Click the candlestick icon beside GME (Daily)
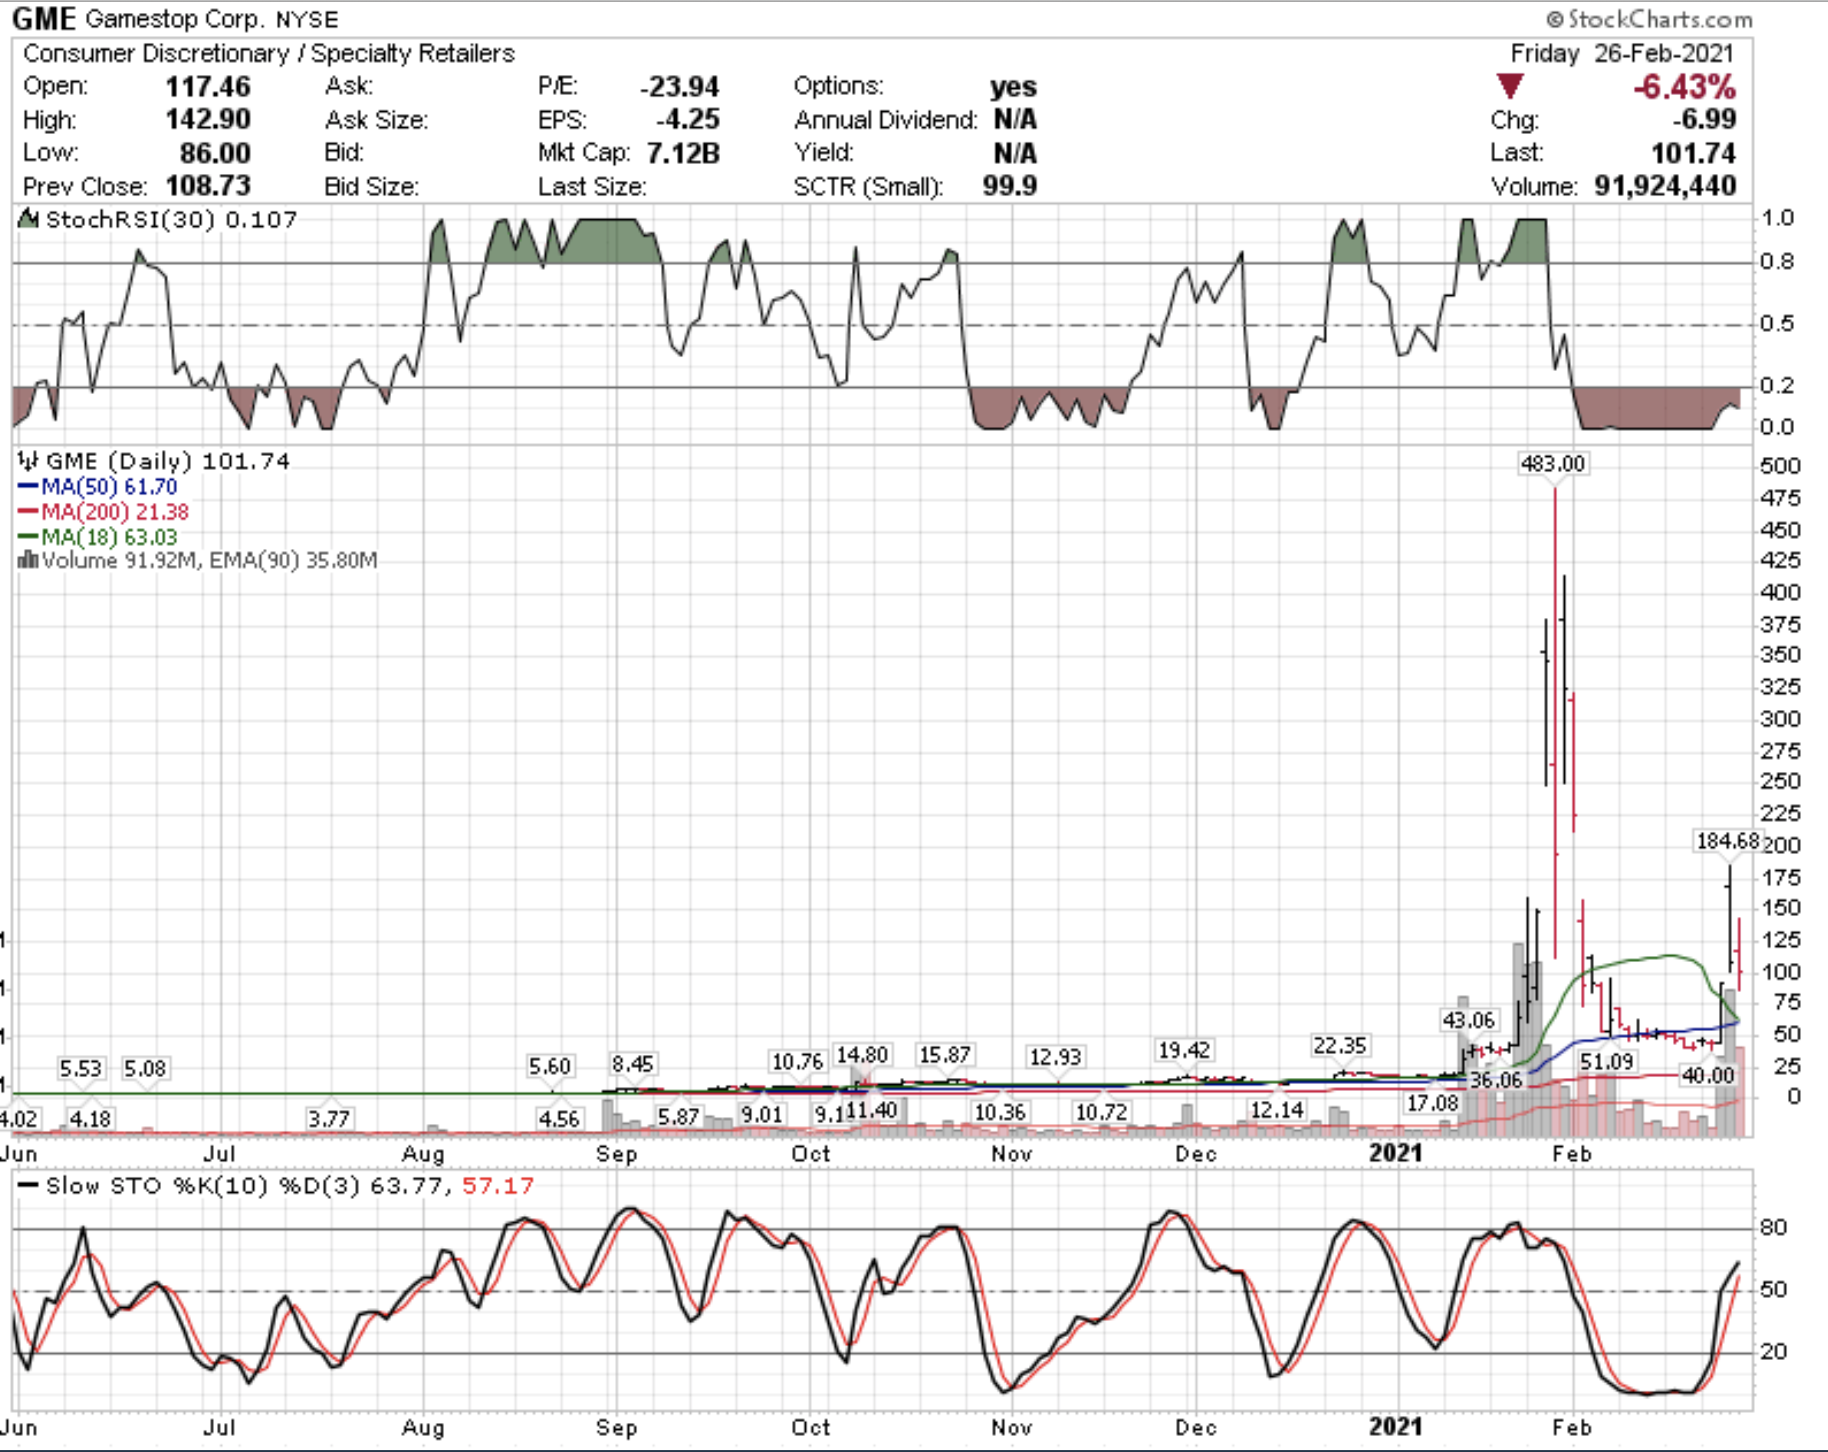Viewport: 1828px width, 1452px height. (29, 461)
